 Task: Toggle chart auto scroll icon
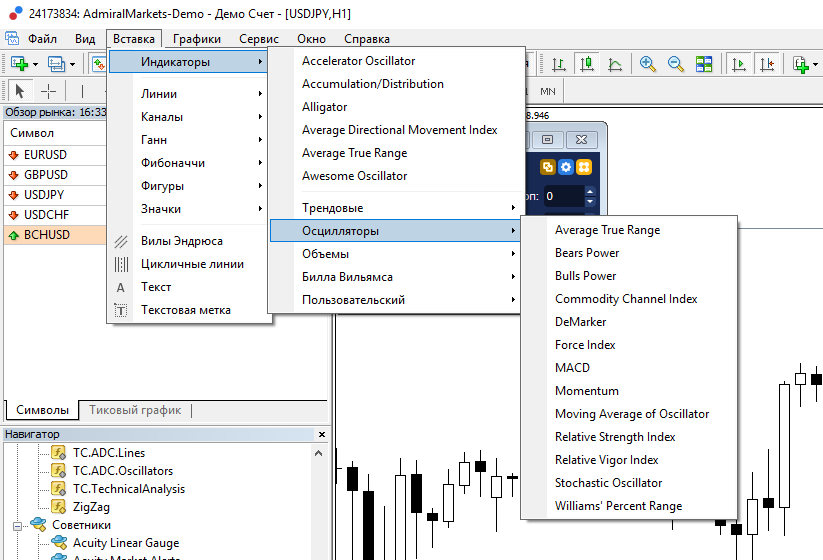pos(739,64)
